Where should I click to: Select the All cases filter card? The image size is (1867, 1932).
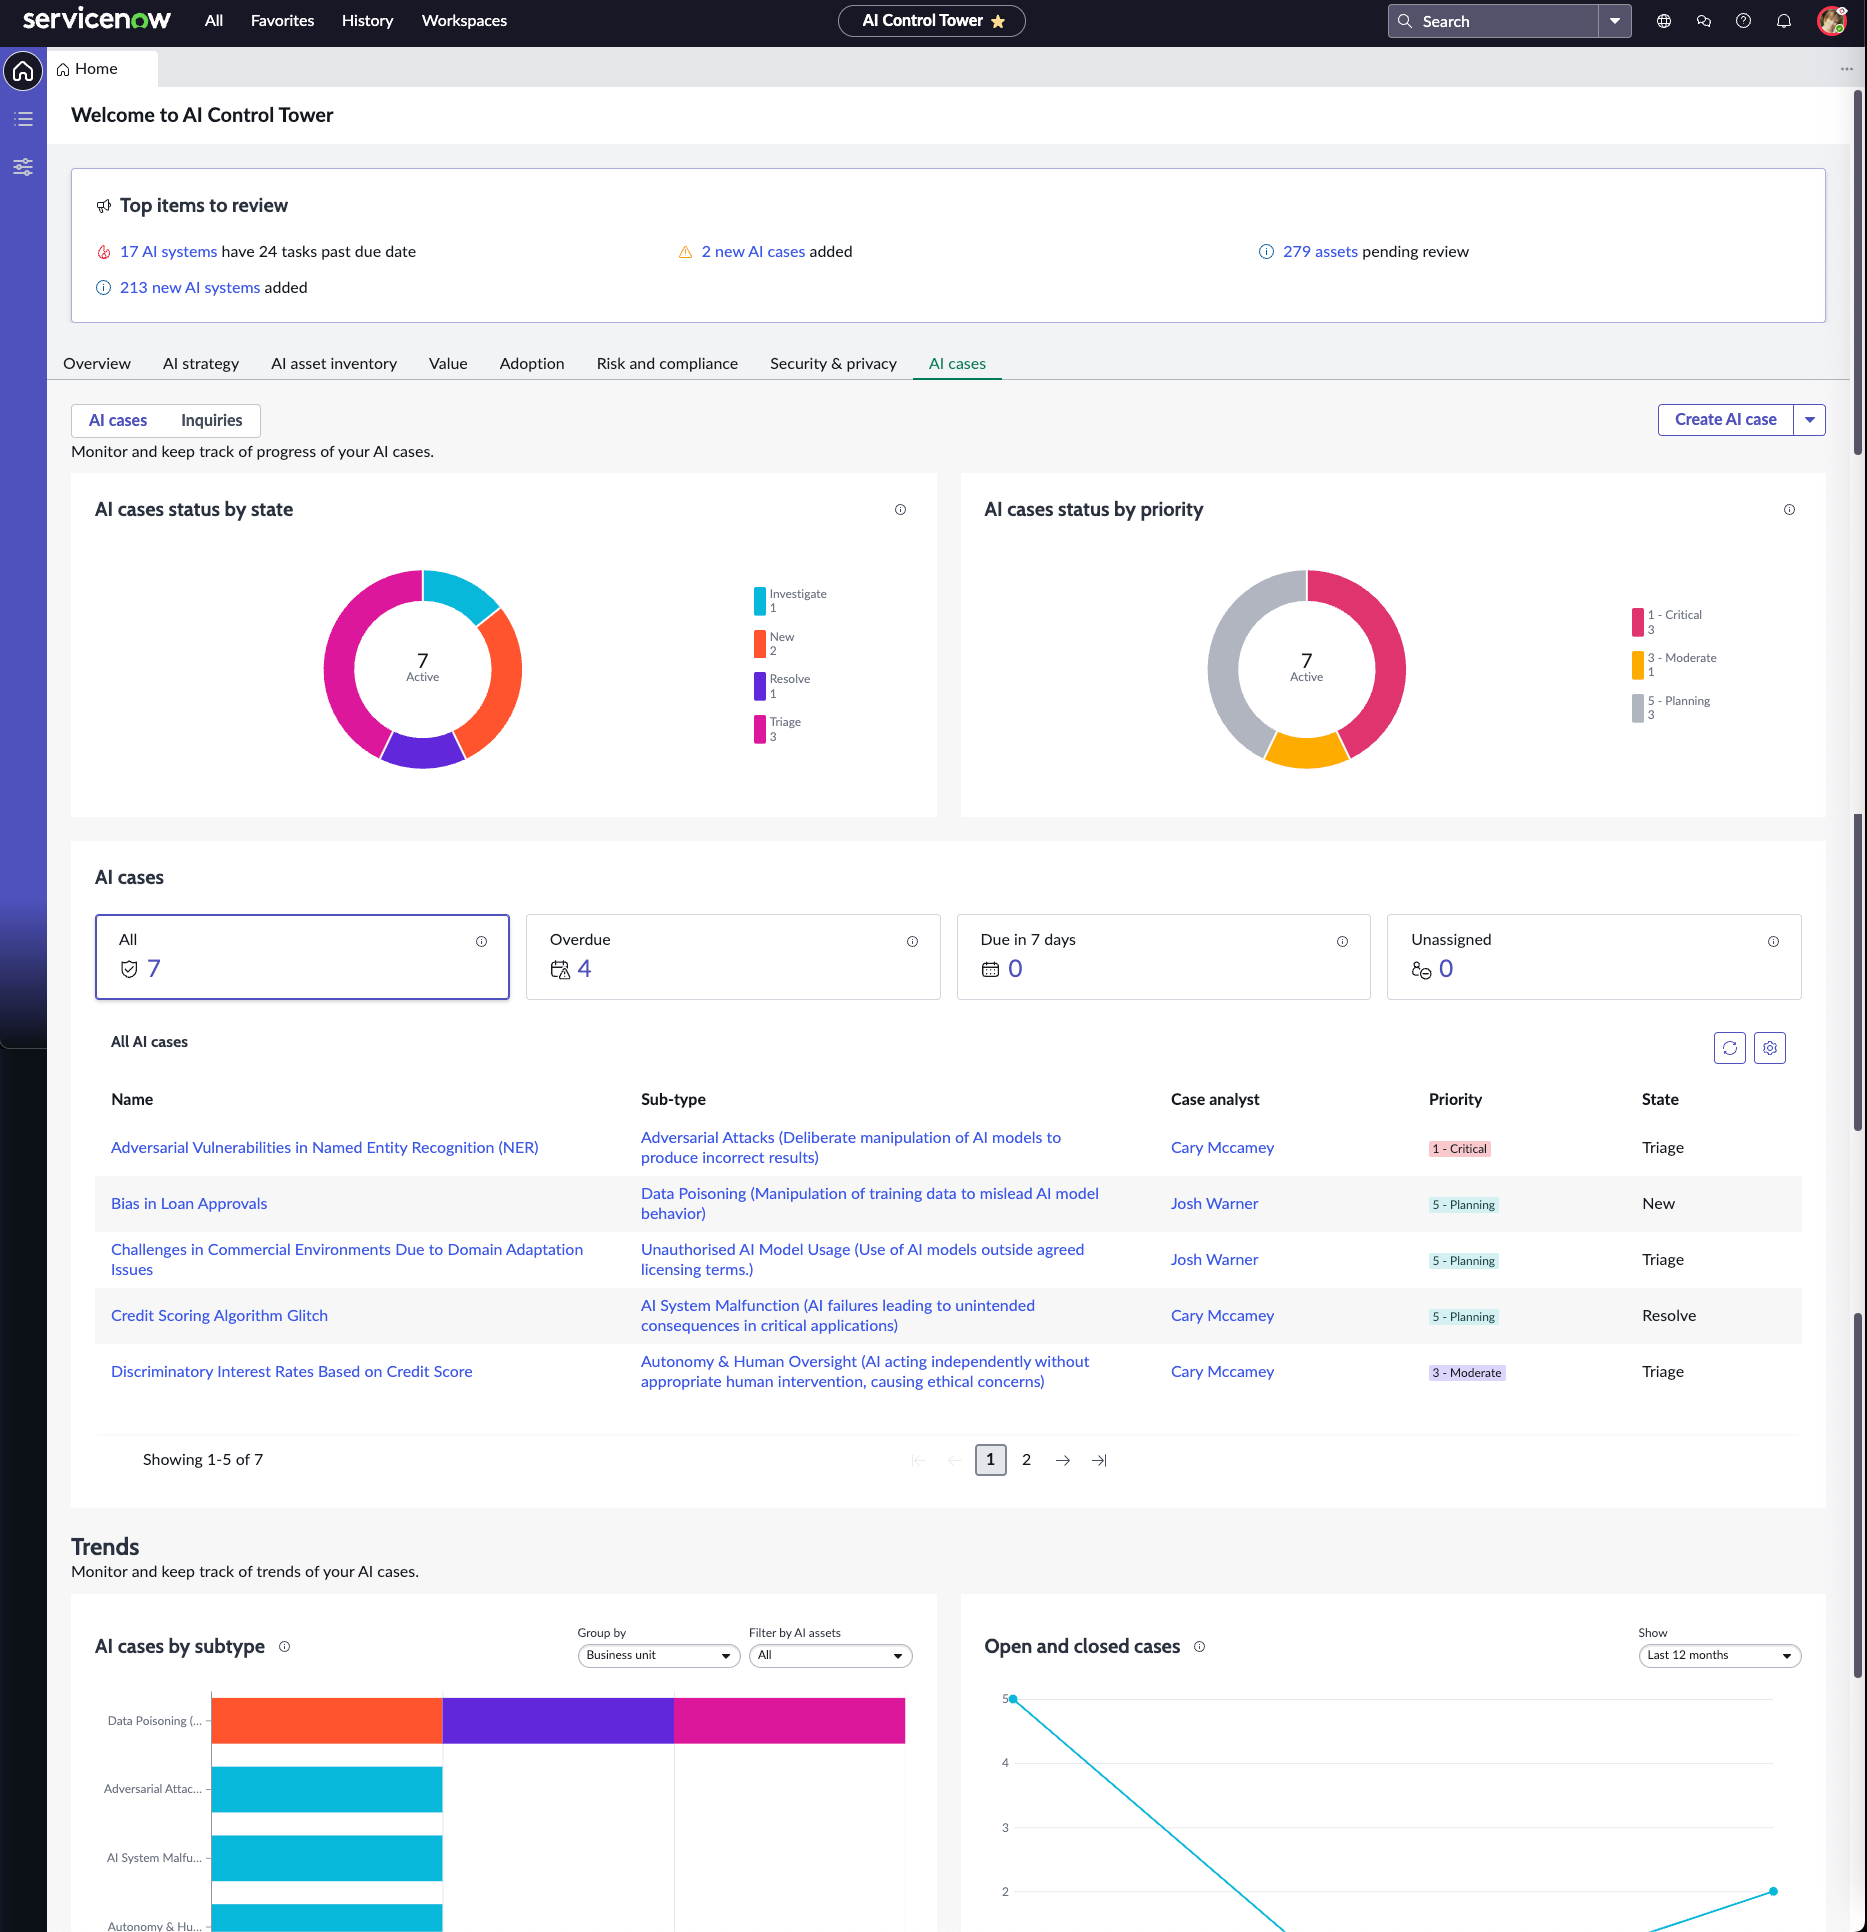tap(302, 957)
